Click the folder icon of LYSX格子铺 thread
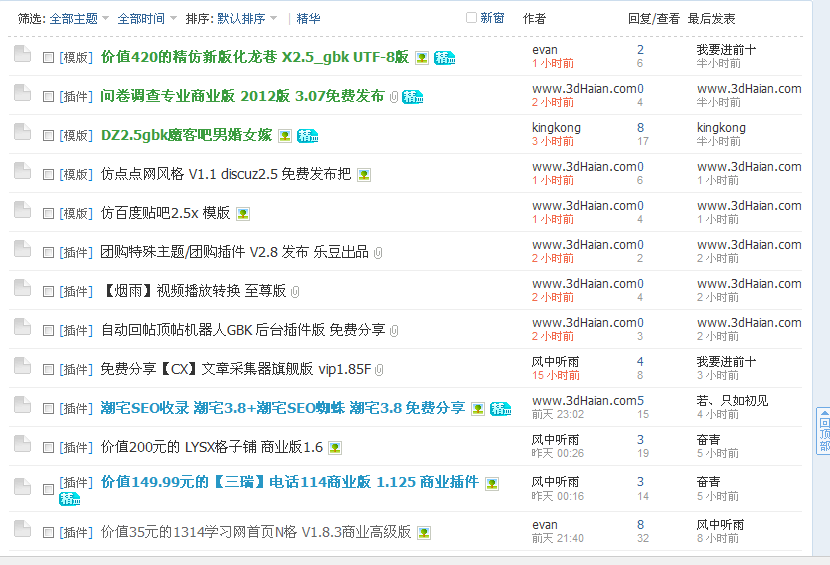Viewport: 830px width, 565px height. [22, 444]
